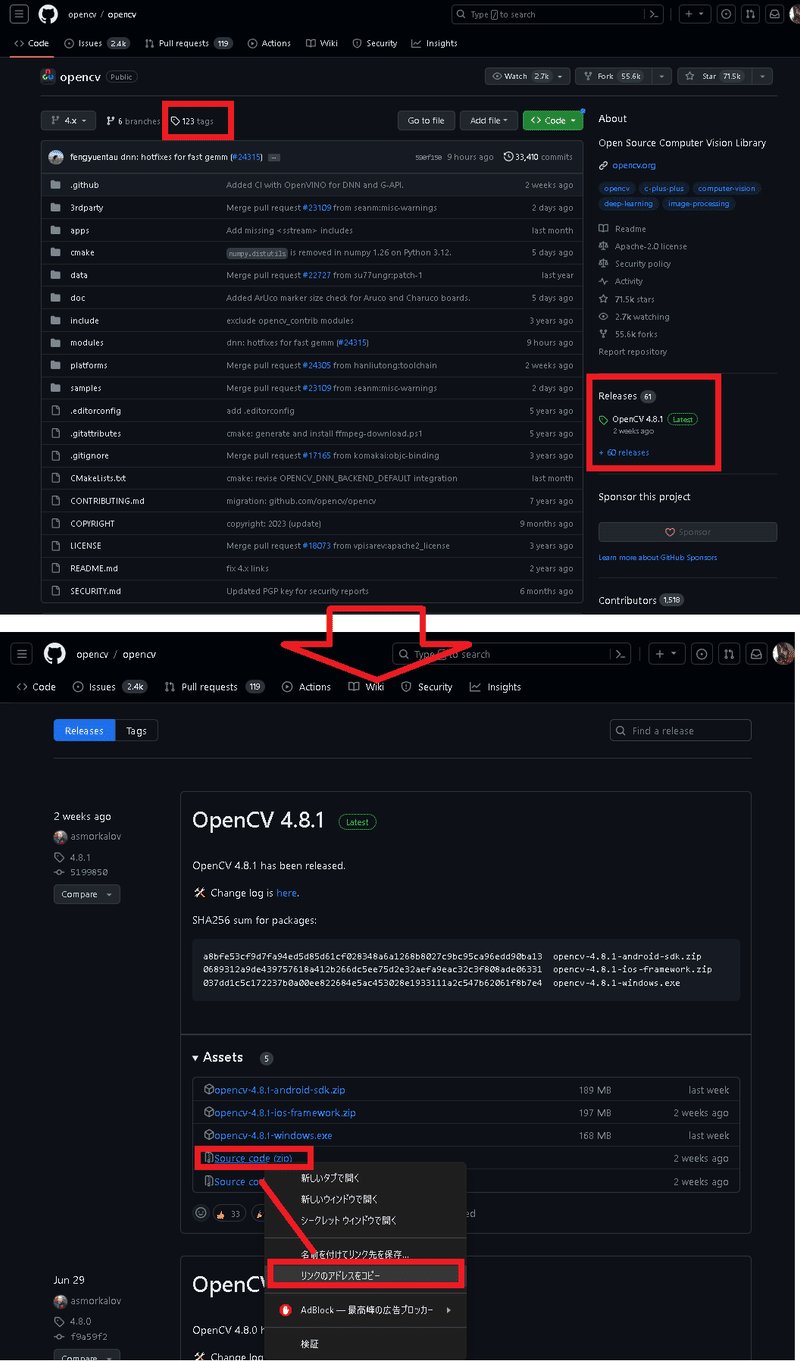The height and width of the screenshot is (1361, 800).
Task: Click the tag icon next to 4.8.1
Action: point(61,856)
